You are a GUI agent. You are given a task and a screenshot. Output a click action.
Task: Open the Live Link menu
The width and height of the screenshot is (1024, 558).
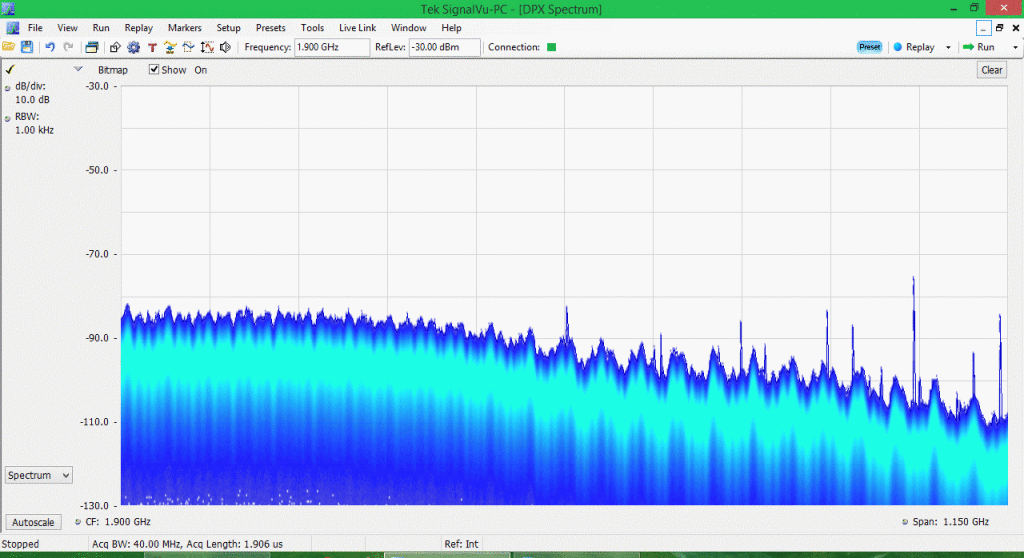click(x=357, y=27)
